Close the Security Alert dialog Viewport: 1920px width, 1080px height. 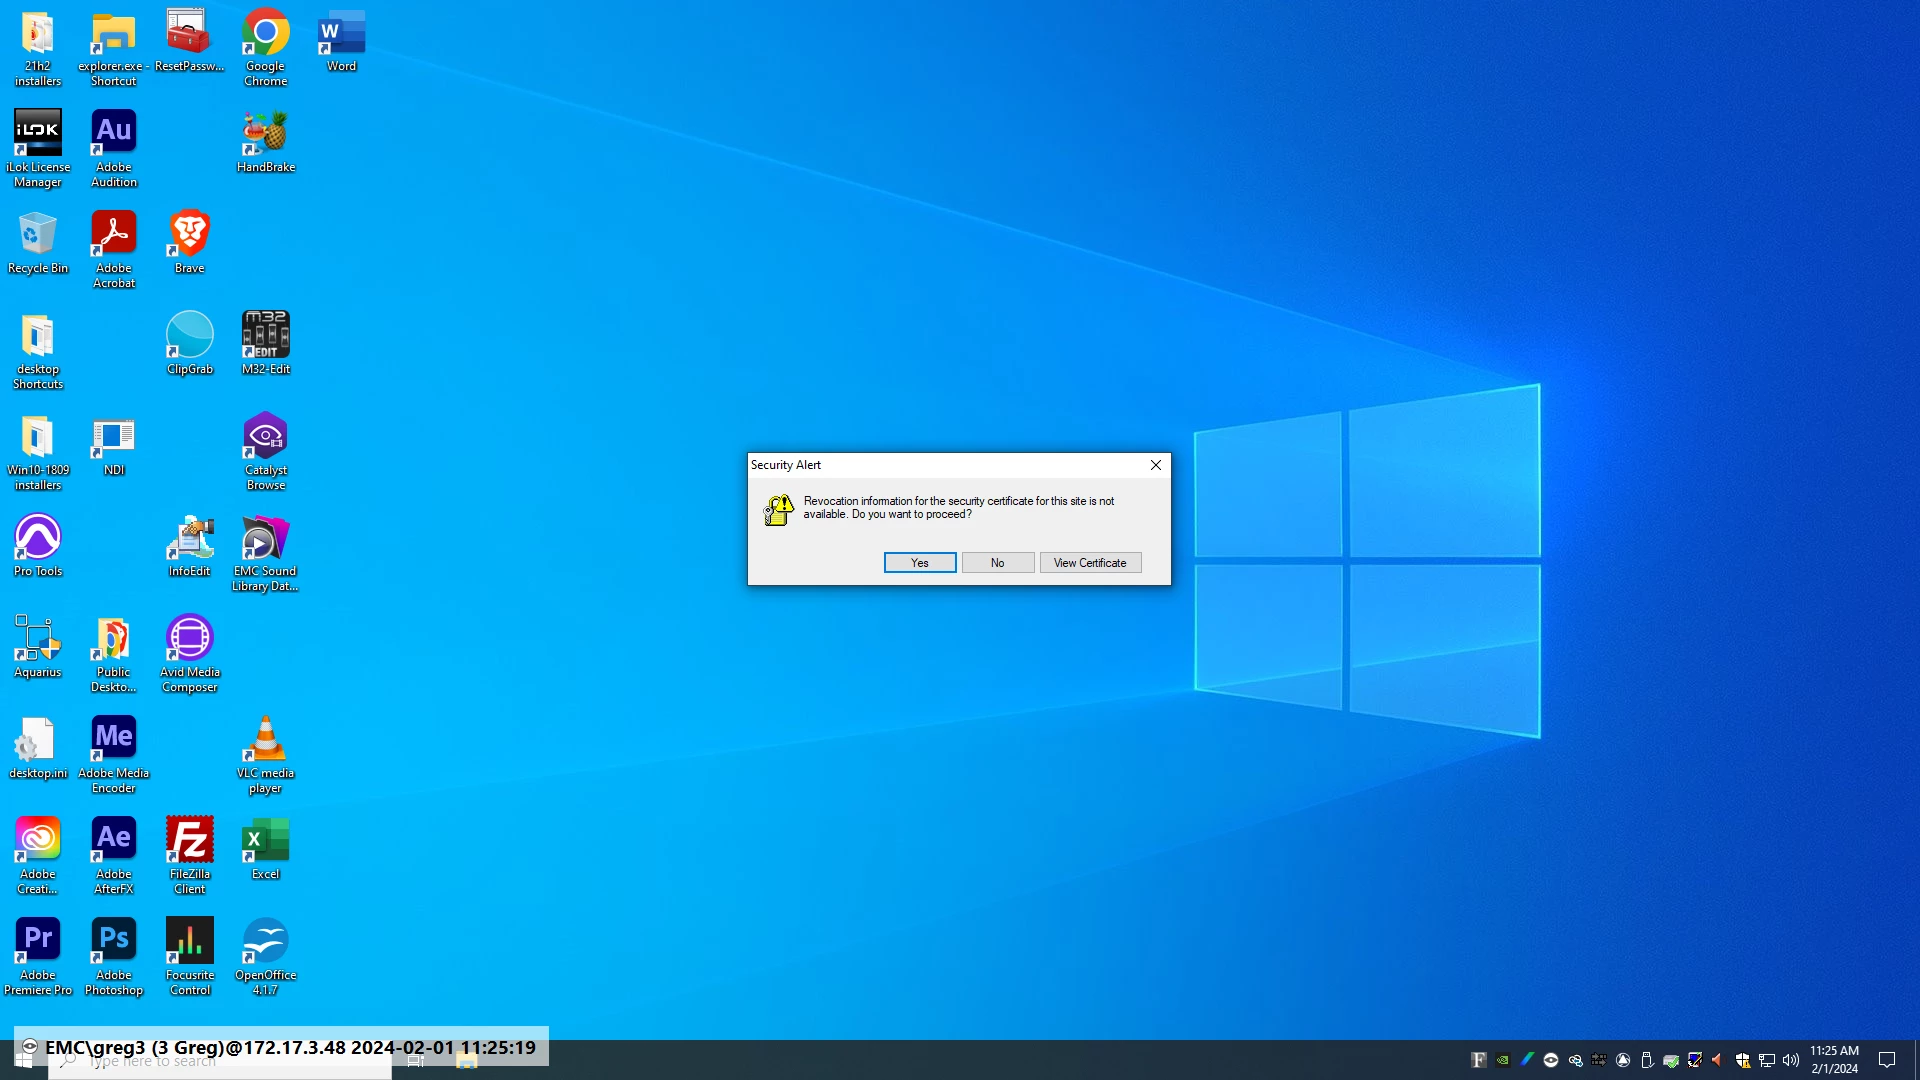tap(1155, 465)
